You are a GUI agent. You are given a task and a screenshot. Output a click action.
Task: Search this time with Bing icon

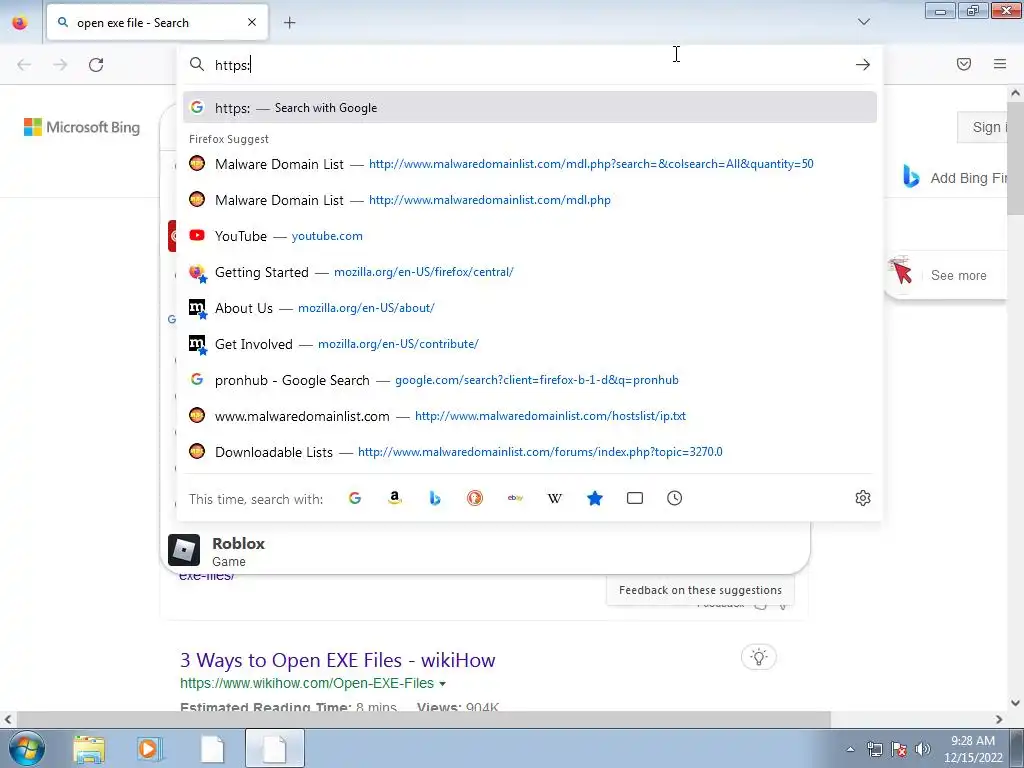click(x=435, y=498)
